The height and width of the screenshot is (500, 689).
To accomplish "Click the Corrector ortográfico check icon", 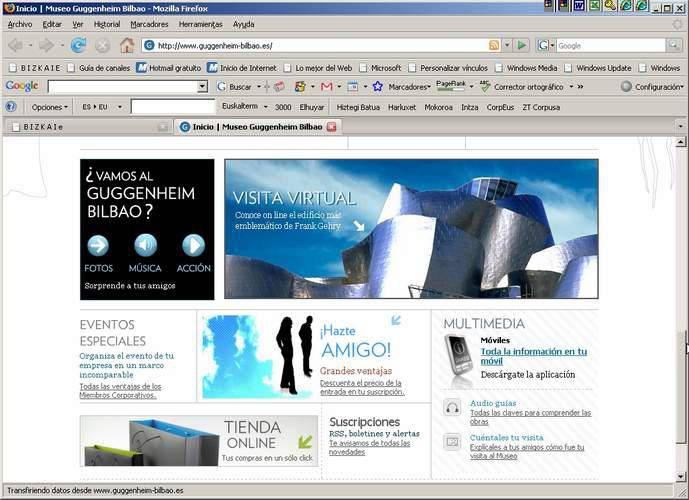I will coord(485,87).
